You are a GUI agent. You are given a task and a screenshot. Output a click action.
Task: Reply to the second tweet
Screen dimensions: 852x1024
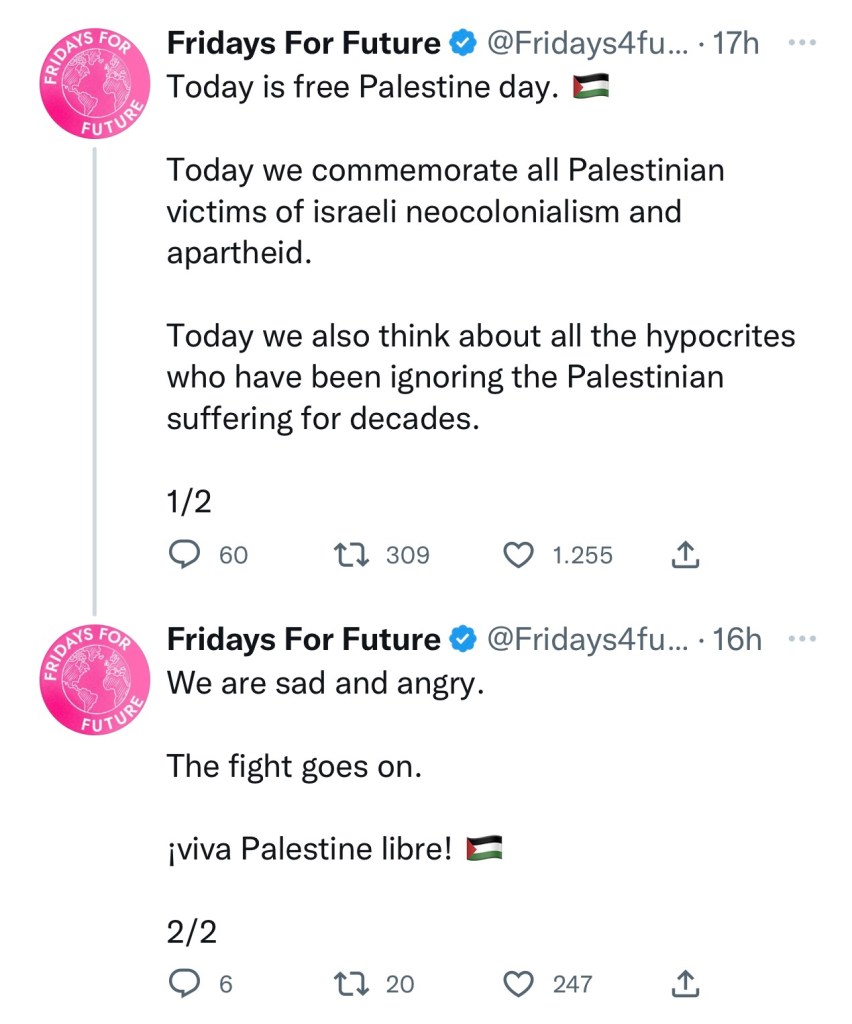pyautogui.click(x=184, y=984)
